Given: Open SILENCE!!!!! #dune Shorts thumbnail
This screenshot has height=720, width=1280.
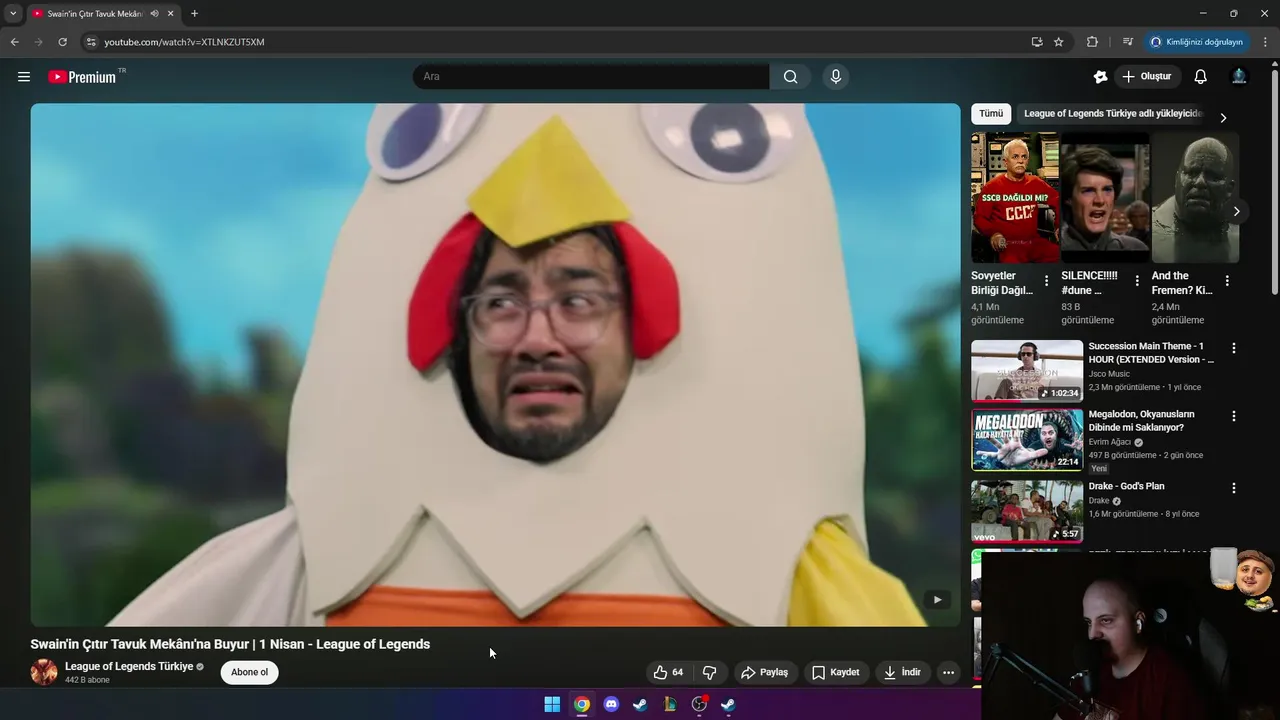Looking at the screenshot, I should (1105, 198).
